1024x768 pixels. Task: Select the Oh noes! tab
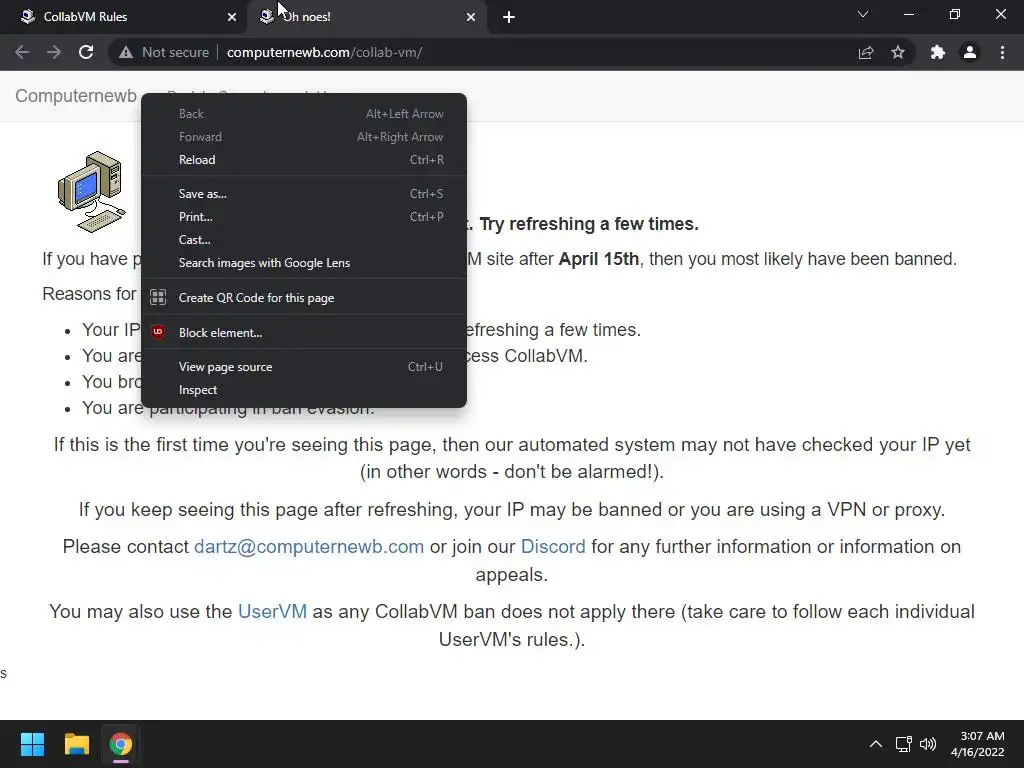click(366, 17)
